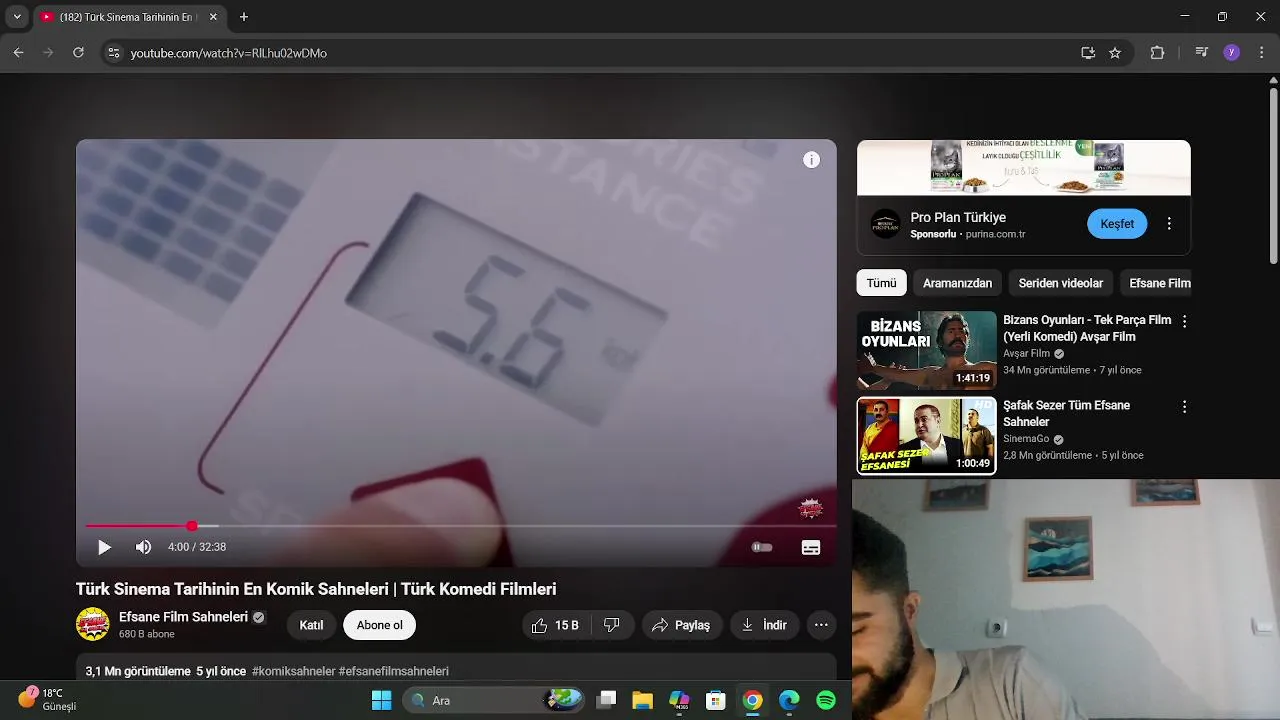Click the Keşfet button on the ad
The height and width of the screenshot is (720, 1280).
1117,224
